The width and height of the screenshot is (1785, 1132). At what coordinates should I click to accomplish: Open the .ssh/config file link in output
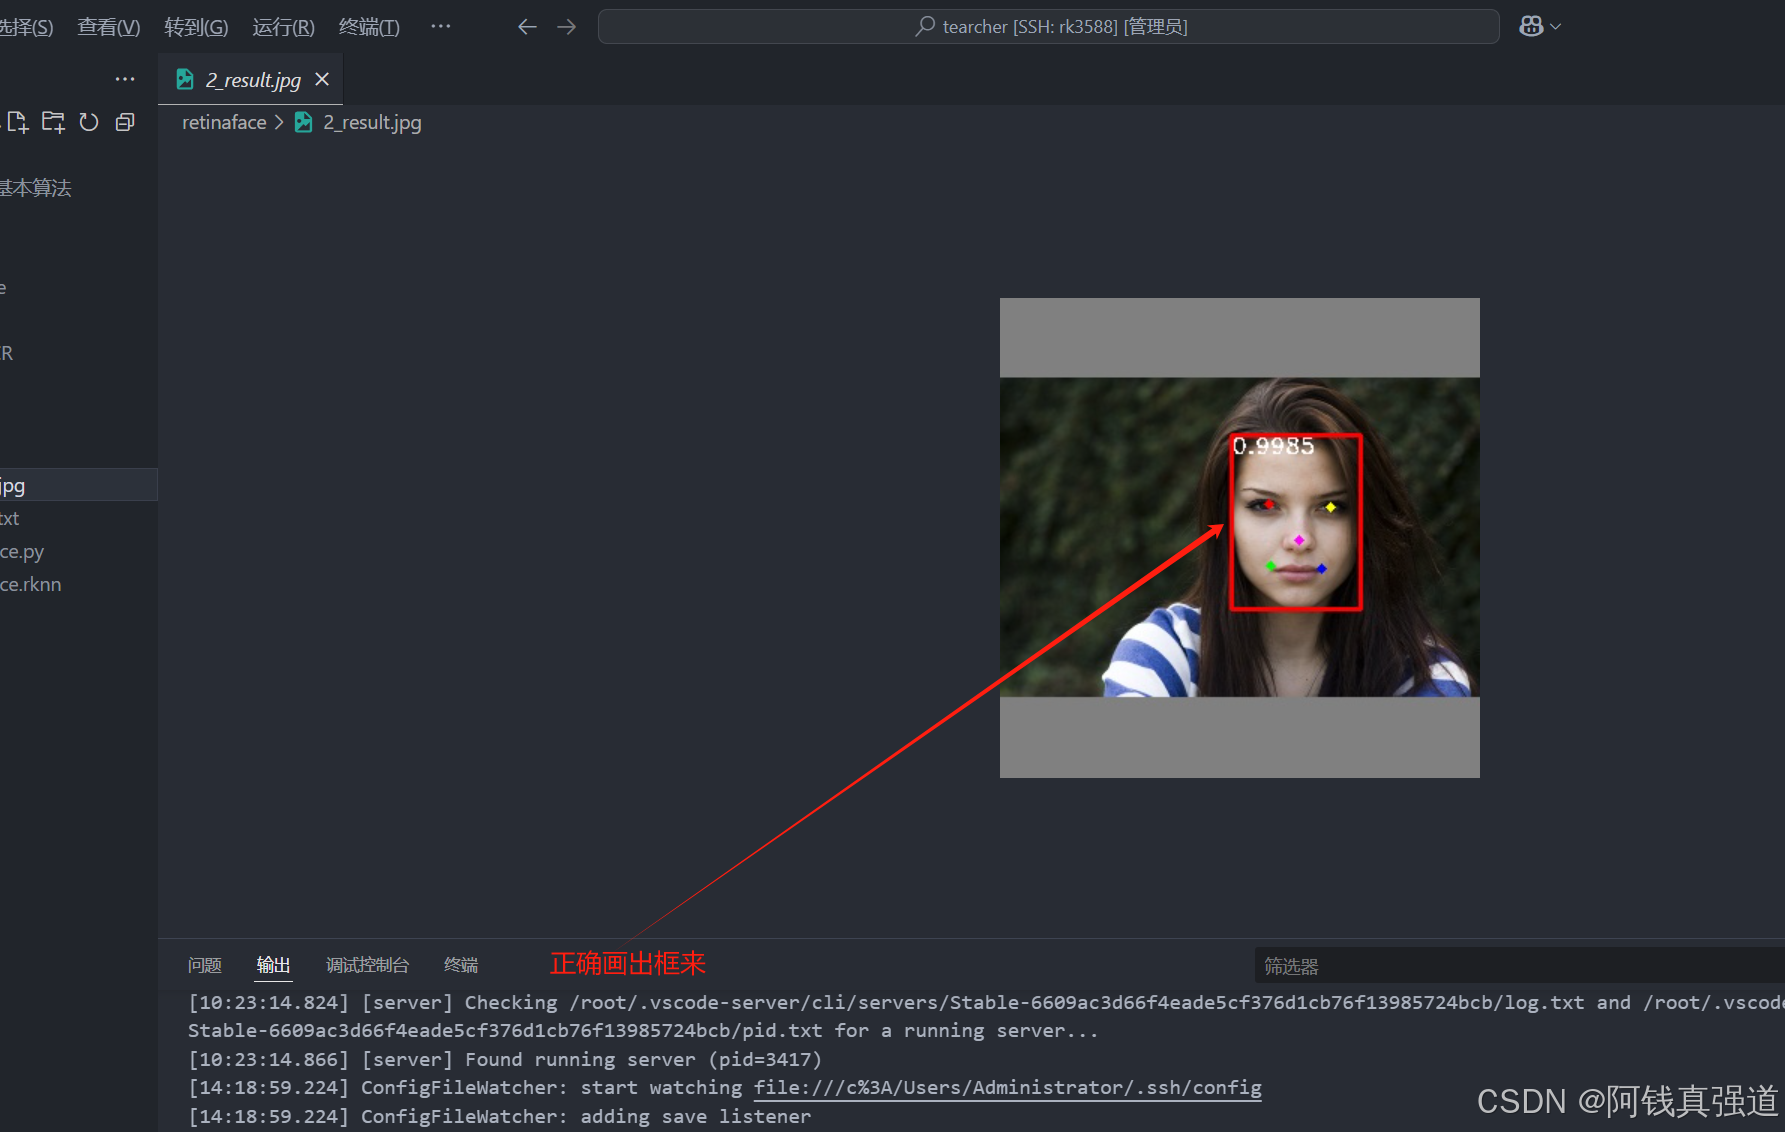(x=1008, y=1088)
